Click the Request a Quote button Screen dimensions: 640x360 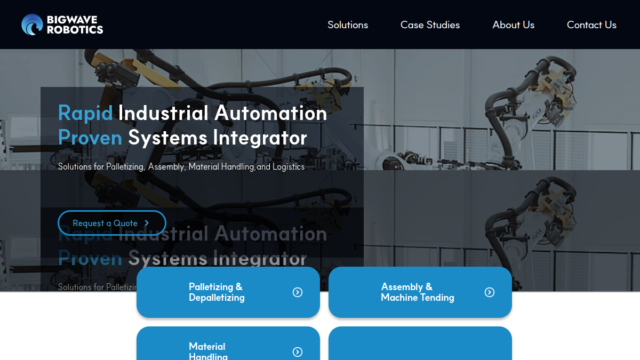click(x=112, y=223)
